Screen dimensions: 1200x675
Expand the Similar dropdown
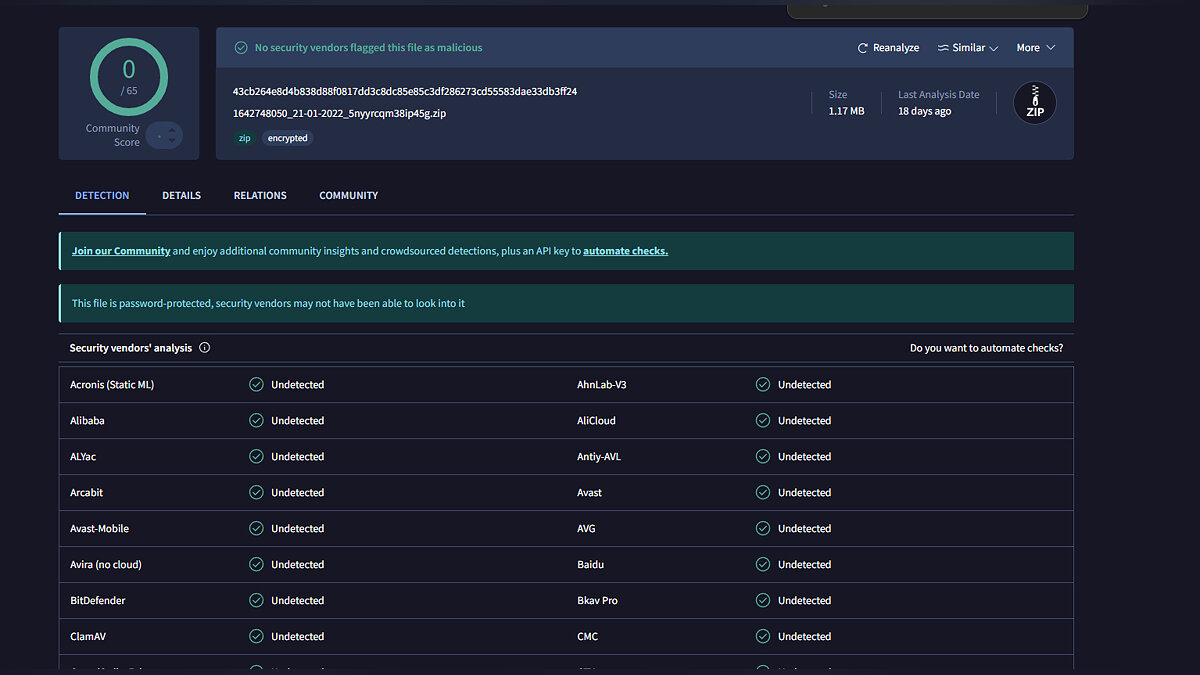click(x=968, y=48)
